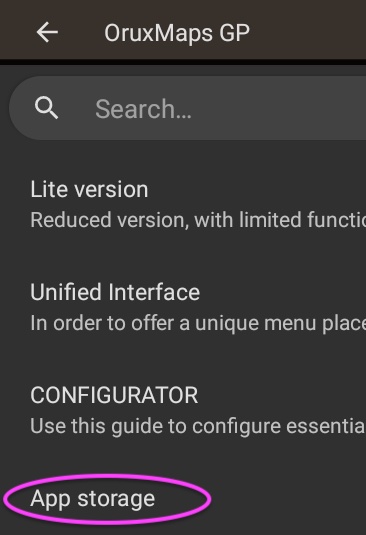Click the word 'Maps' in the title

[x=184, y=33]
